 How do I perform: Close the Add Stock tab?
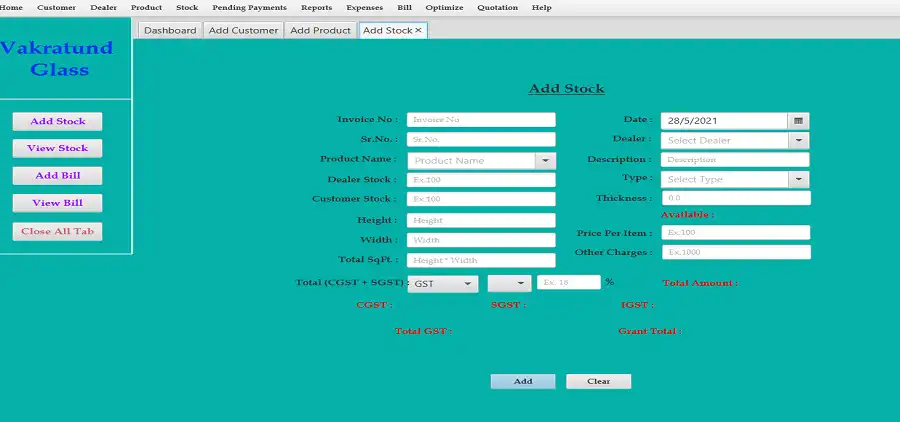[x=418, y=30]
